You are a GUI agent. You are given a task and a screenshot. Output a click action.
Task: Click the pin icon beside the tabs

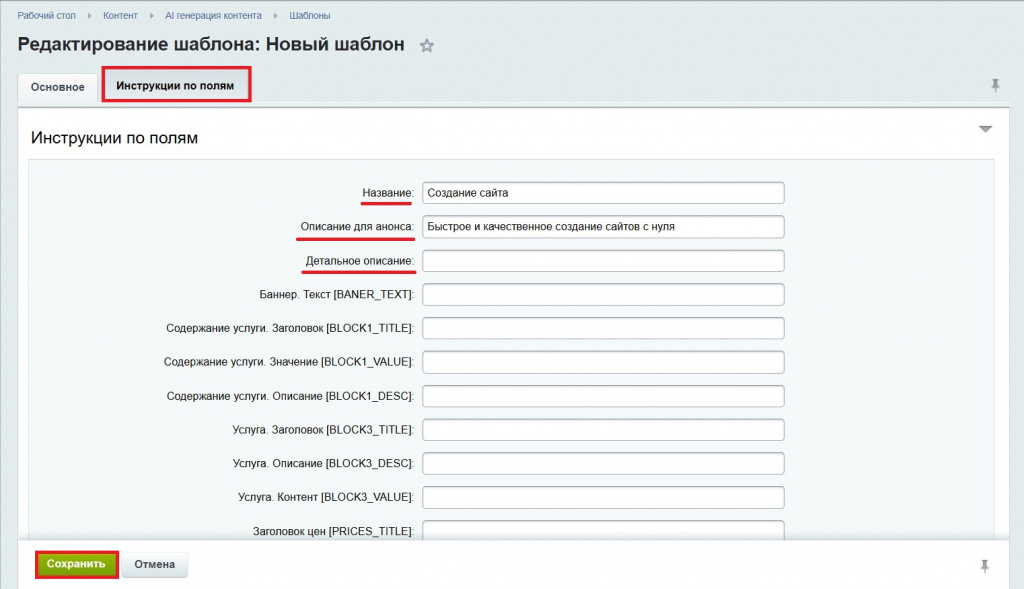click(995, 85)
